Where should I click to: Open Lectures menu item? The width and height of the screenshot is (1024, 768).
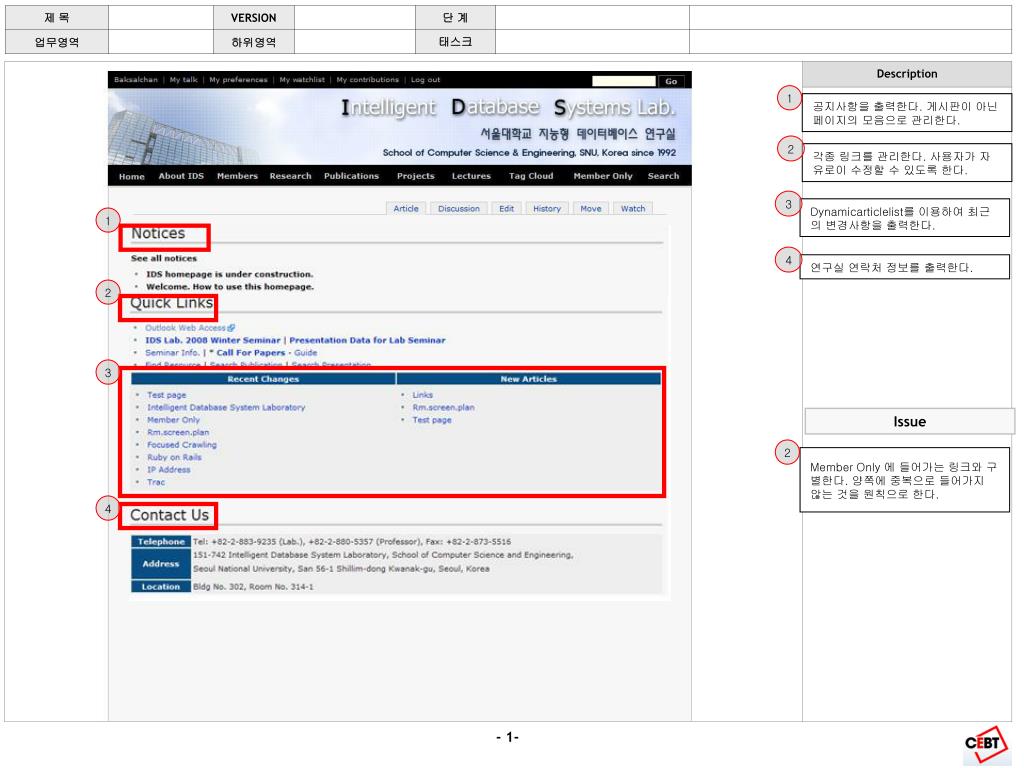tap(471, 176)
